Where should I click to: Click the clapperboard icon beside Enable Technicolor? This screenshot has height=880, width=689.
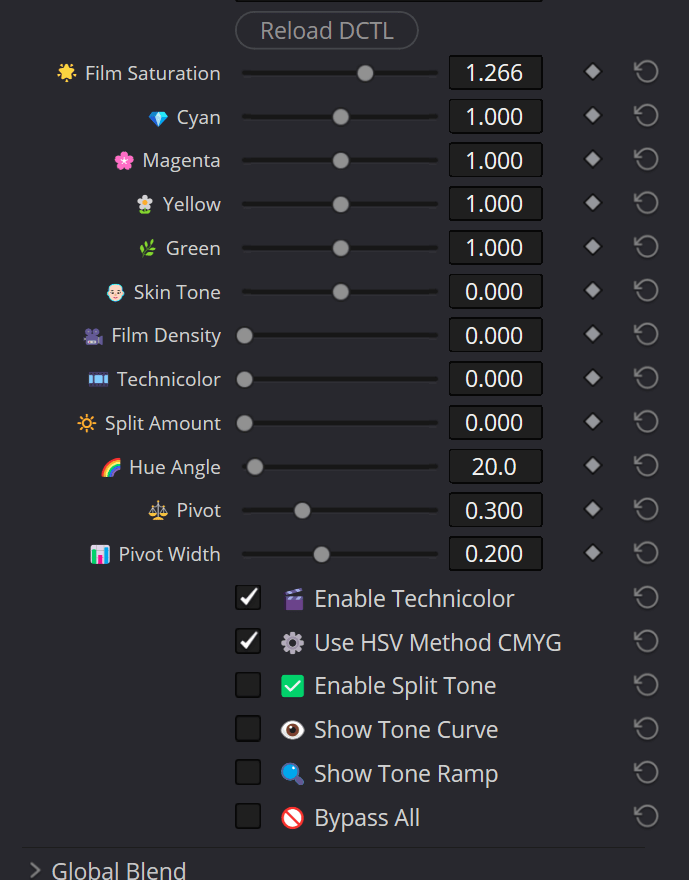(x=292, y=597)
